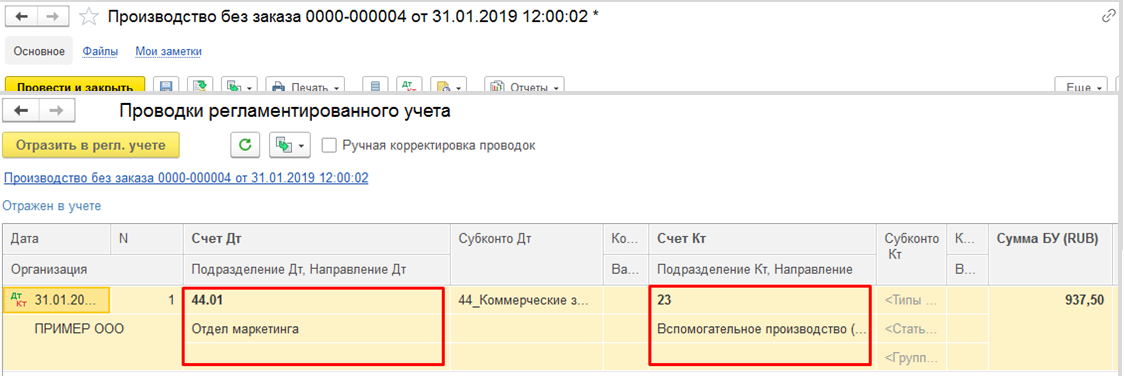
Task: Open create-based-on dropdown beside refresh
Action: [x=290, y=145]
